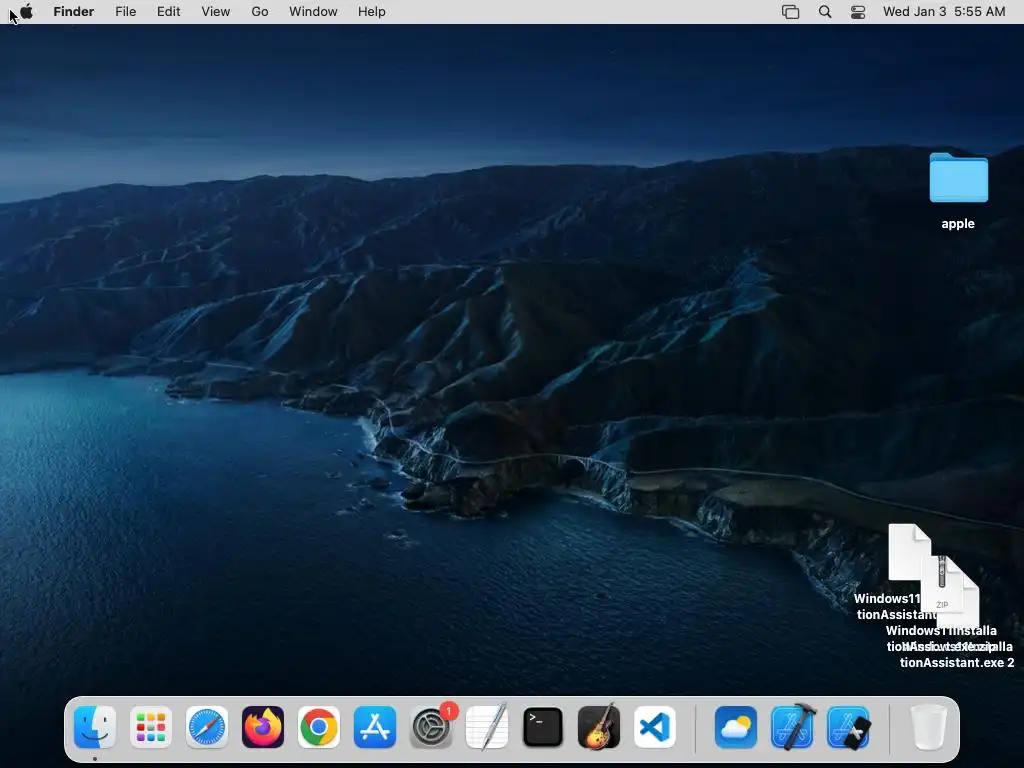Click the Wed Jan 3 5:55 AM clock
Image resolution: width=1024 pixels, height=768 pixels.
click(x=944, y=12)
